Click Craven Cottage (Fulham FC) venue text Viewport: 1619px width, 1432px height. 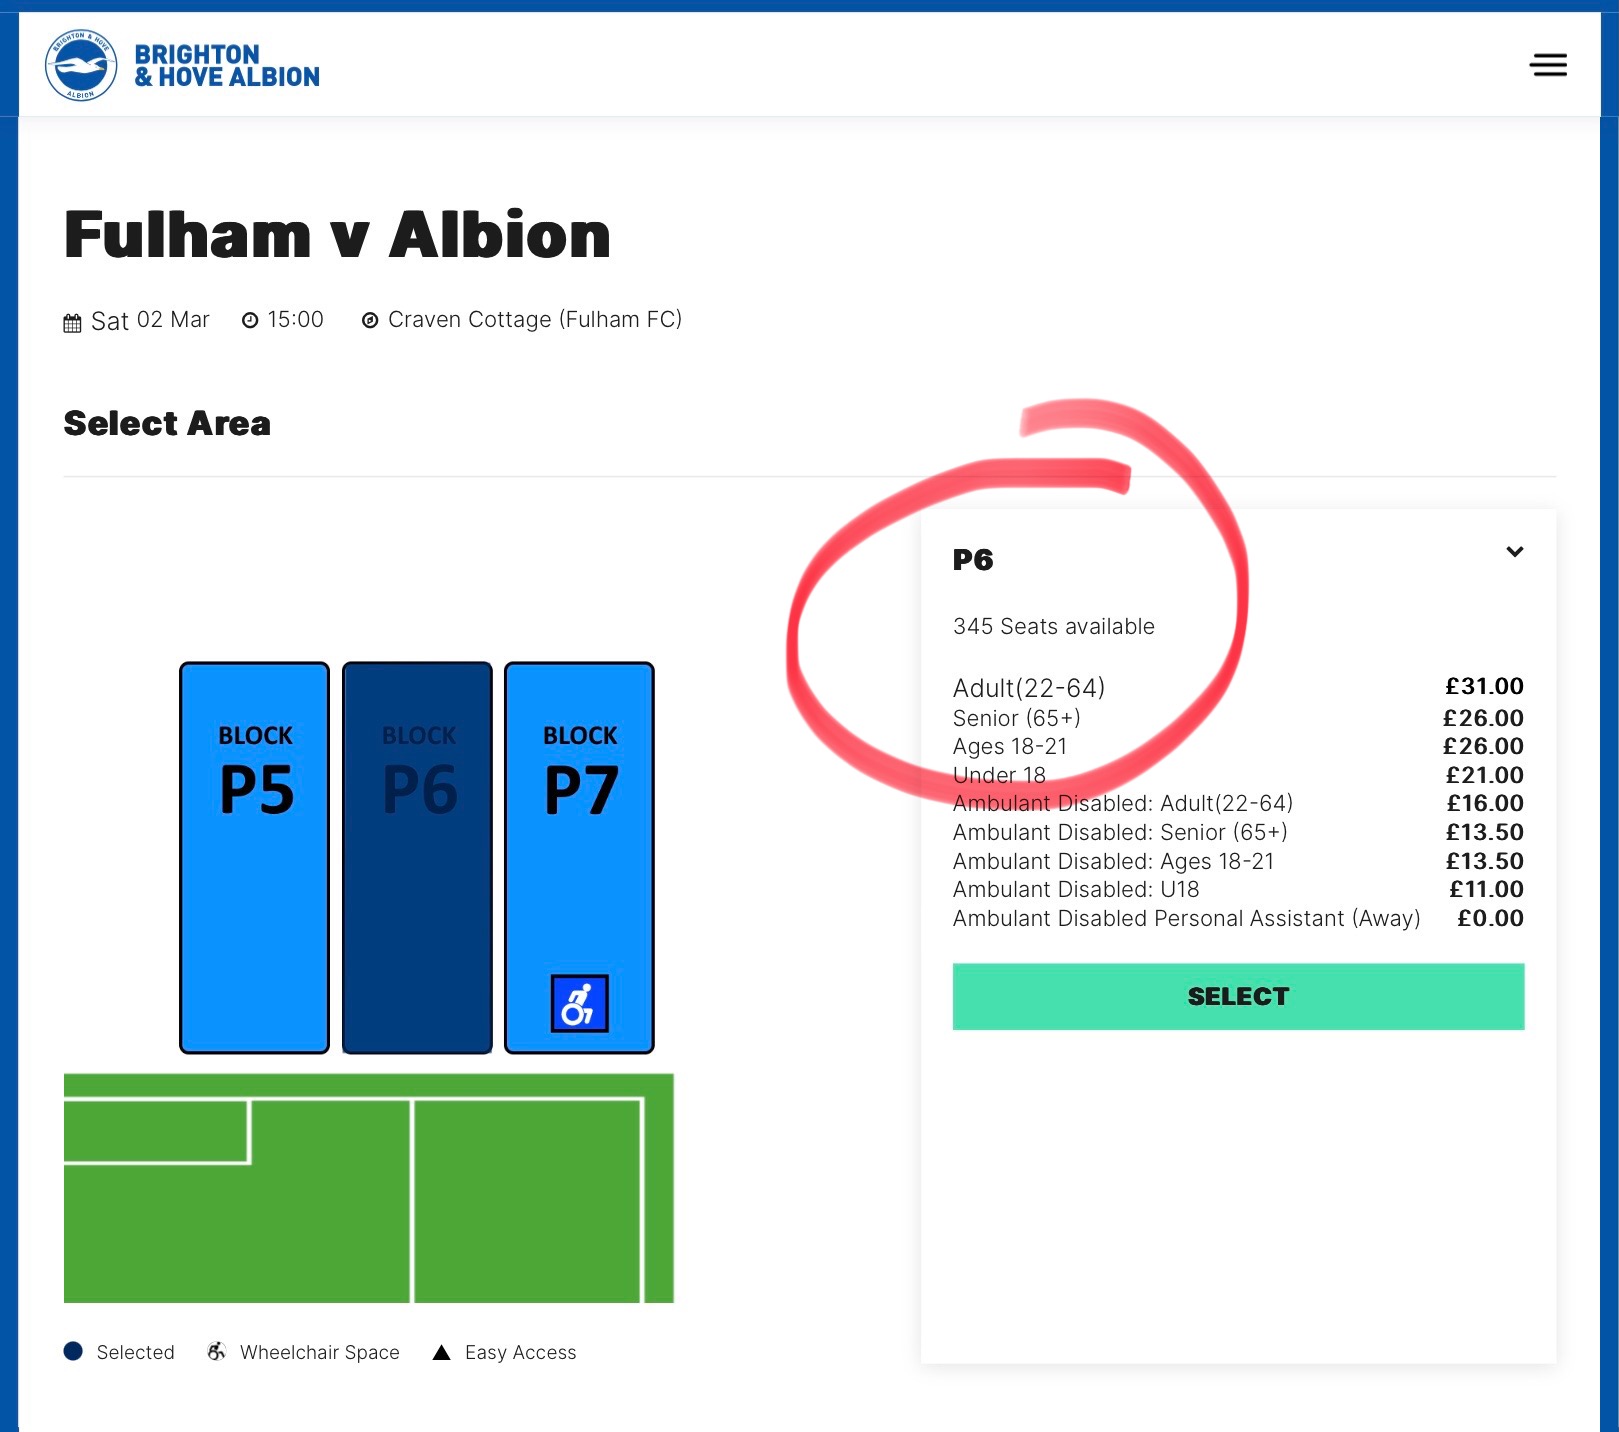point(535,320)
